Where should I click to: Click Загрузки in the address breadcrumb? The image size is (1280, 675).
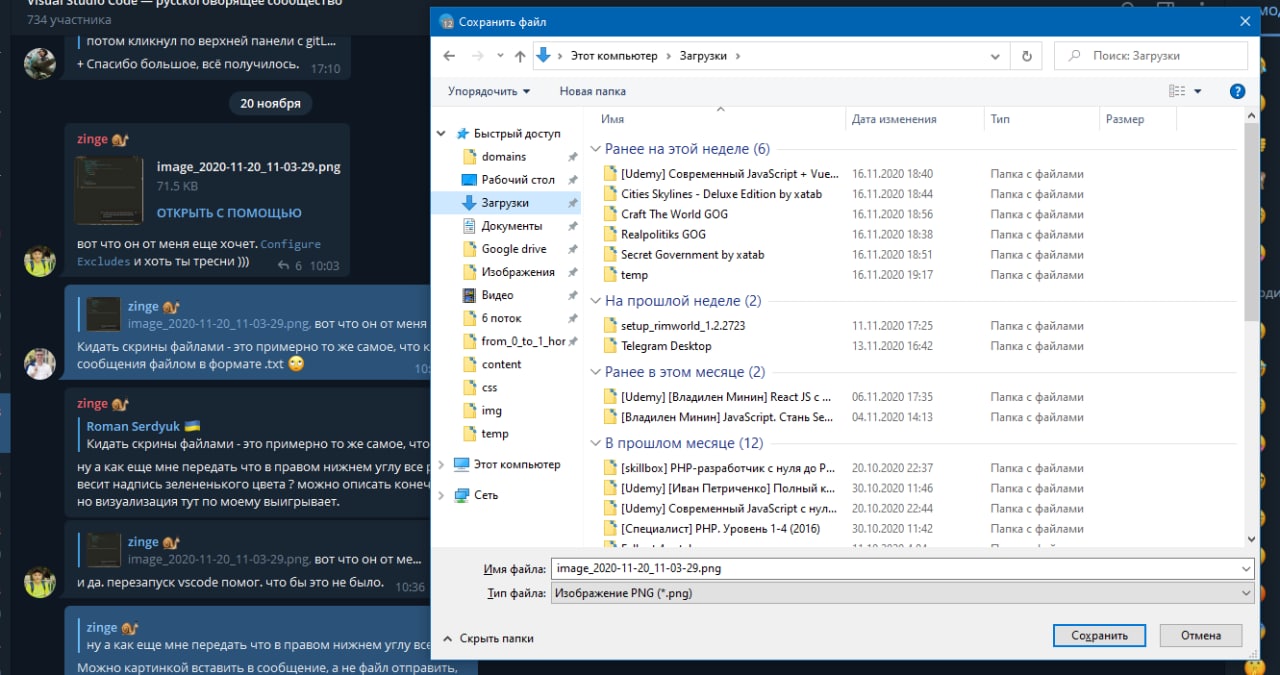[x=703, y=56]
